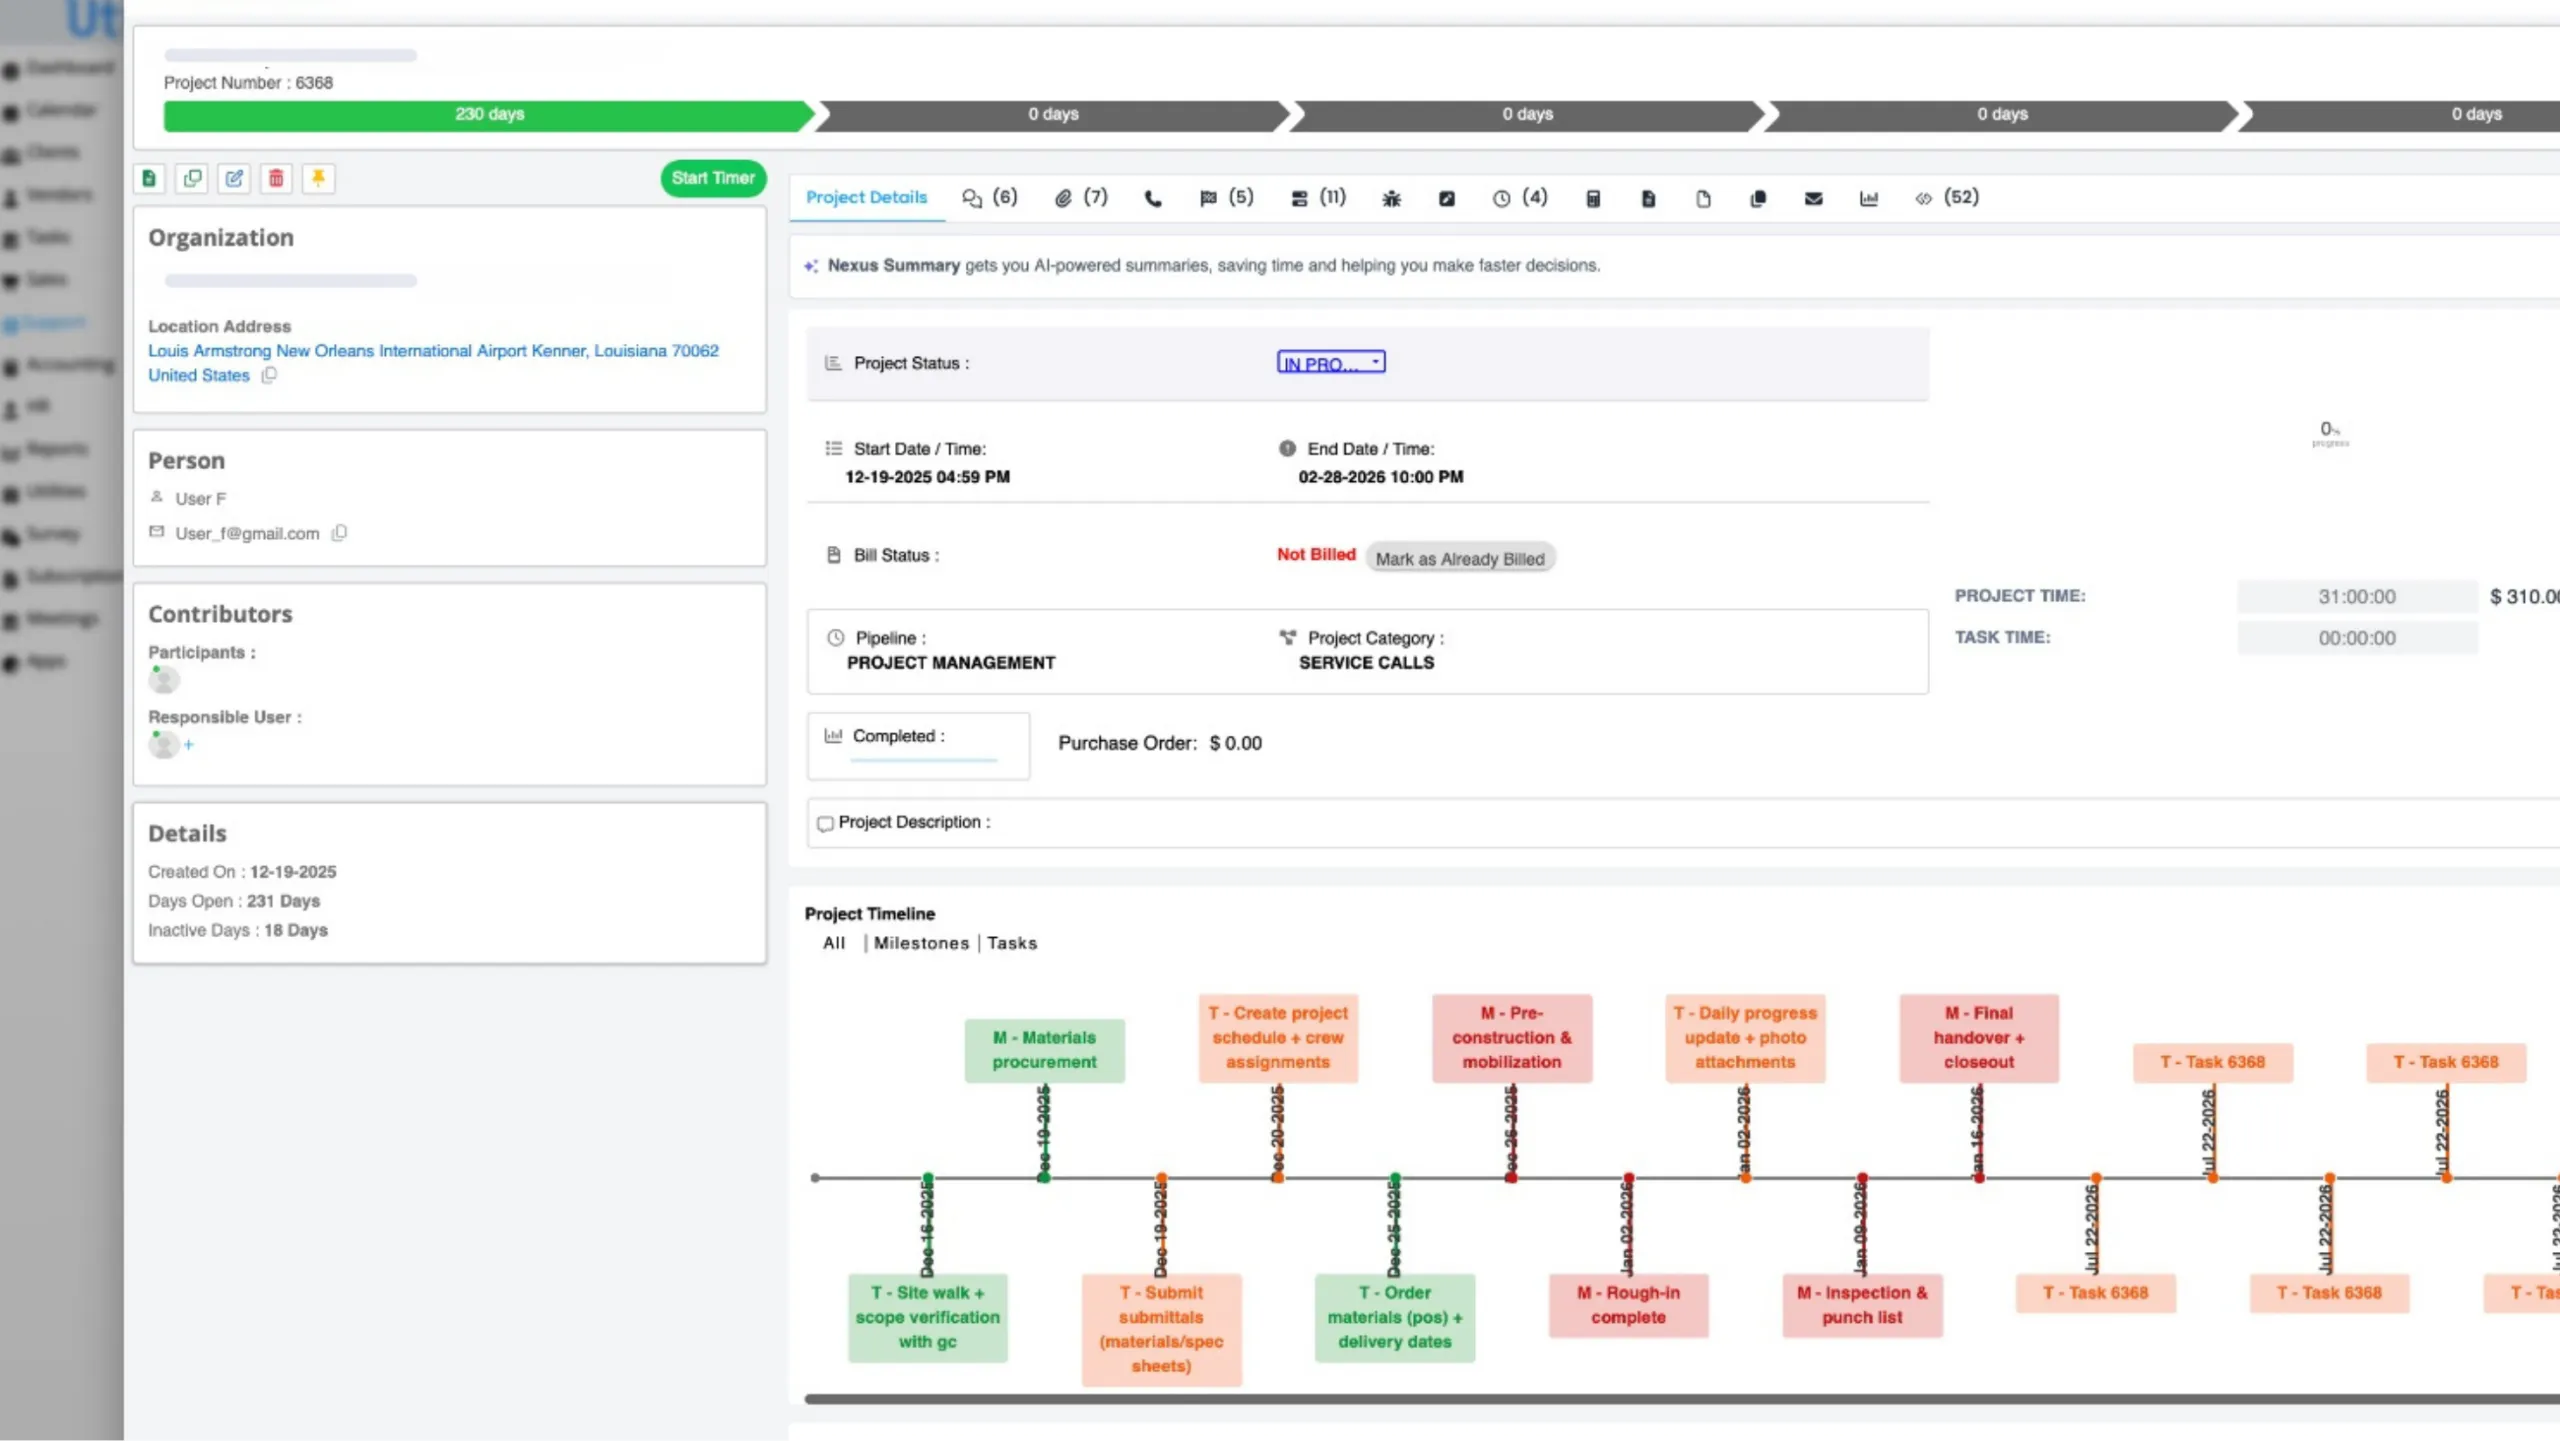
Task: Open the bar chart reports tab icon
Action: point(1868,199)
